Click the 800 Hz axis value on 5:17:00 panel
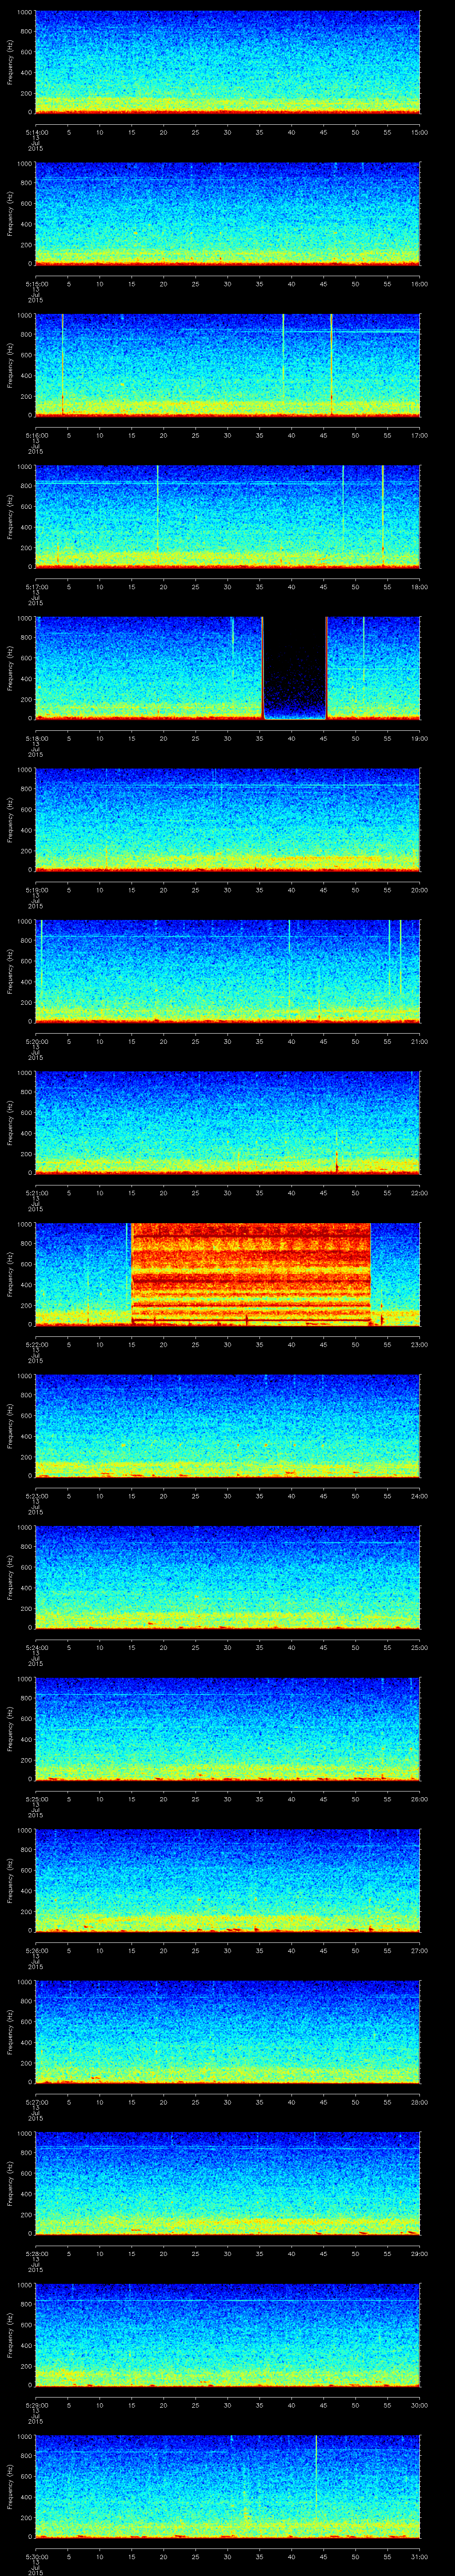 tap(27, 487)
